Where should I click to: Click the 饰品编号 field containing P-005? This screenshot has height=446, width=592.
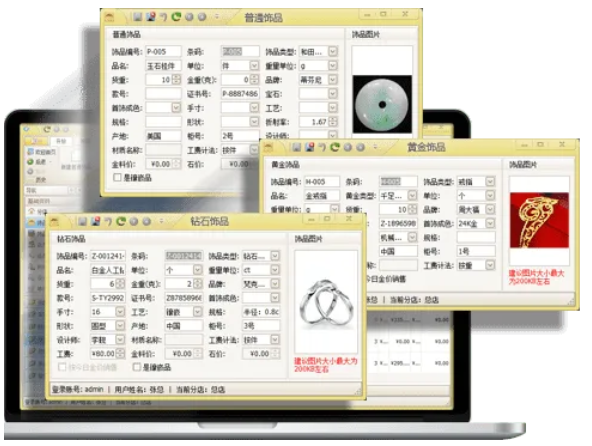(x=163, y=52)
